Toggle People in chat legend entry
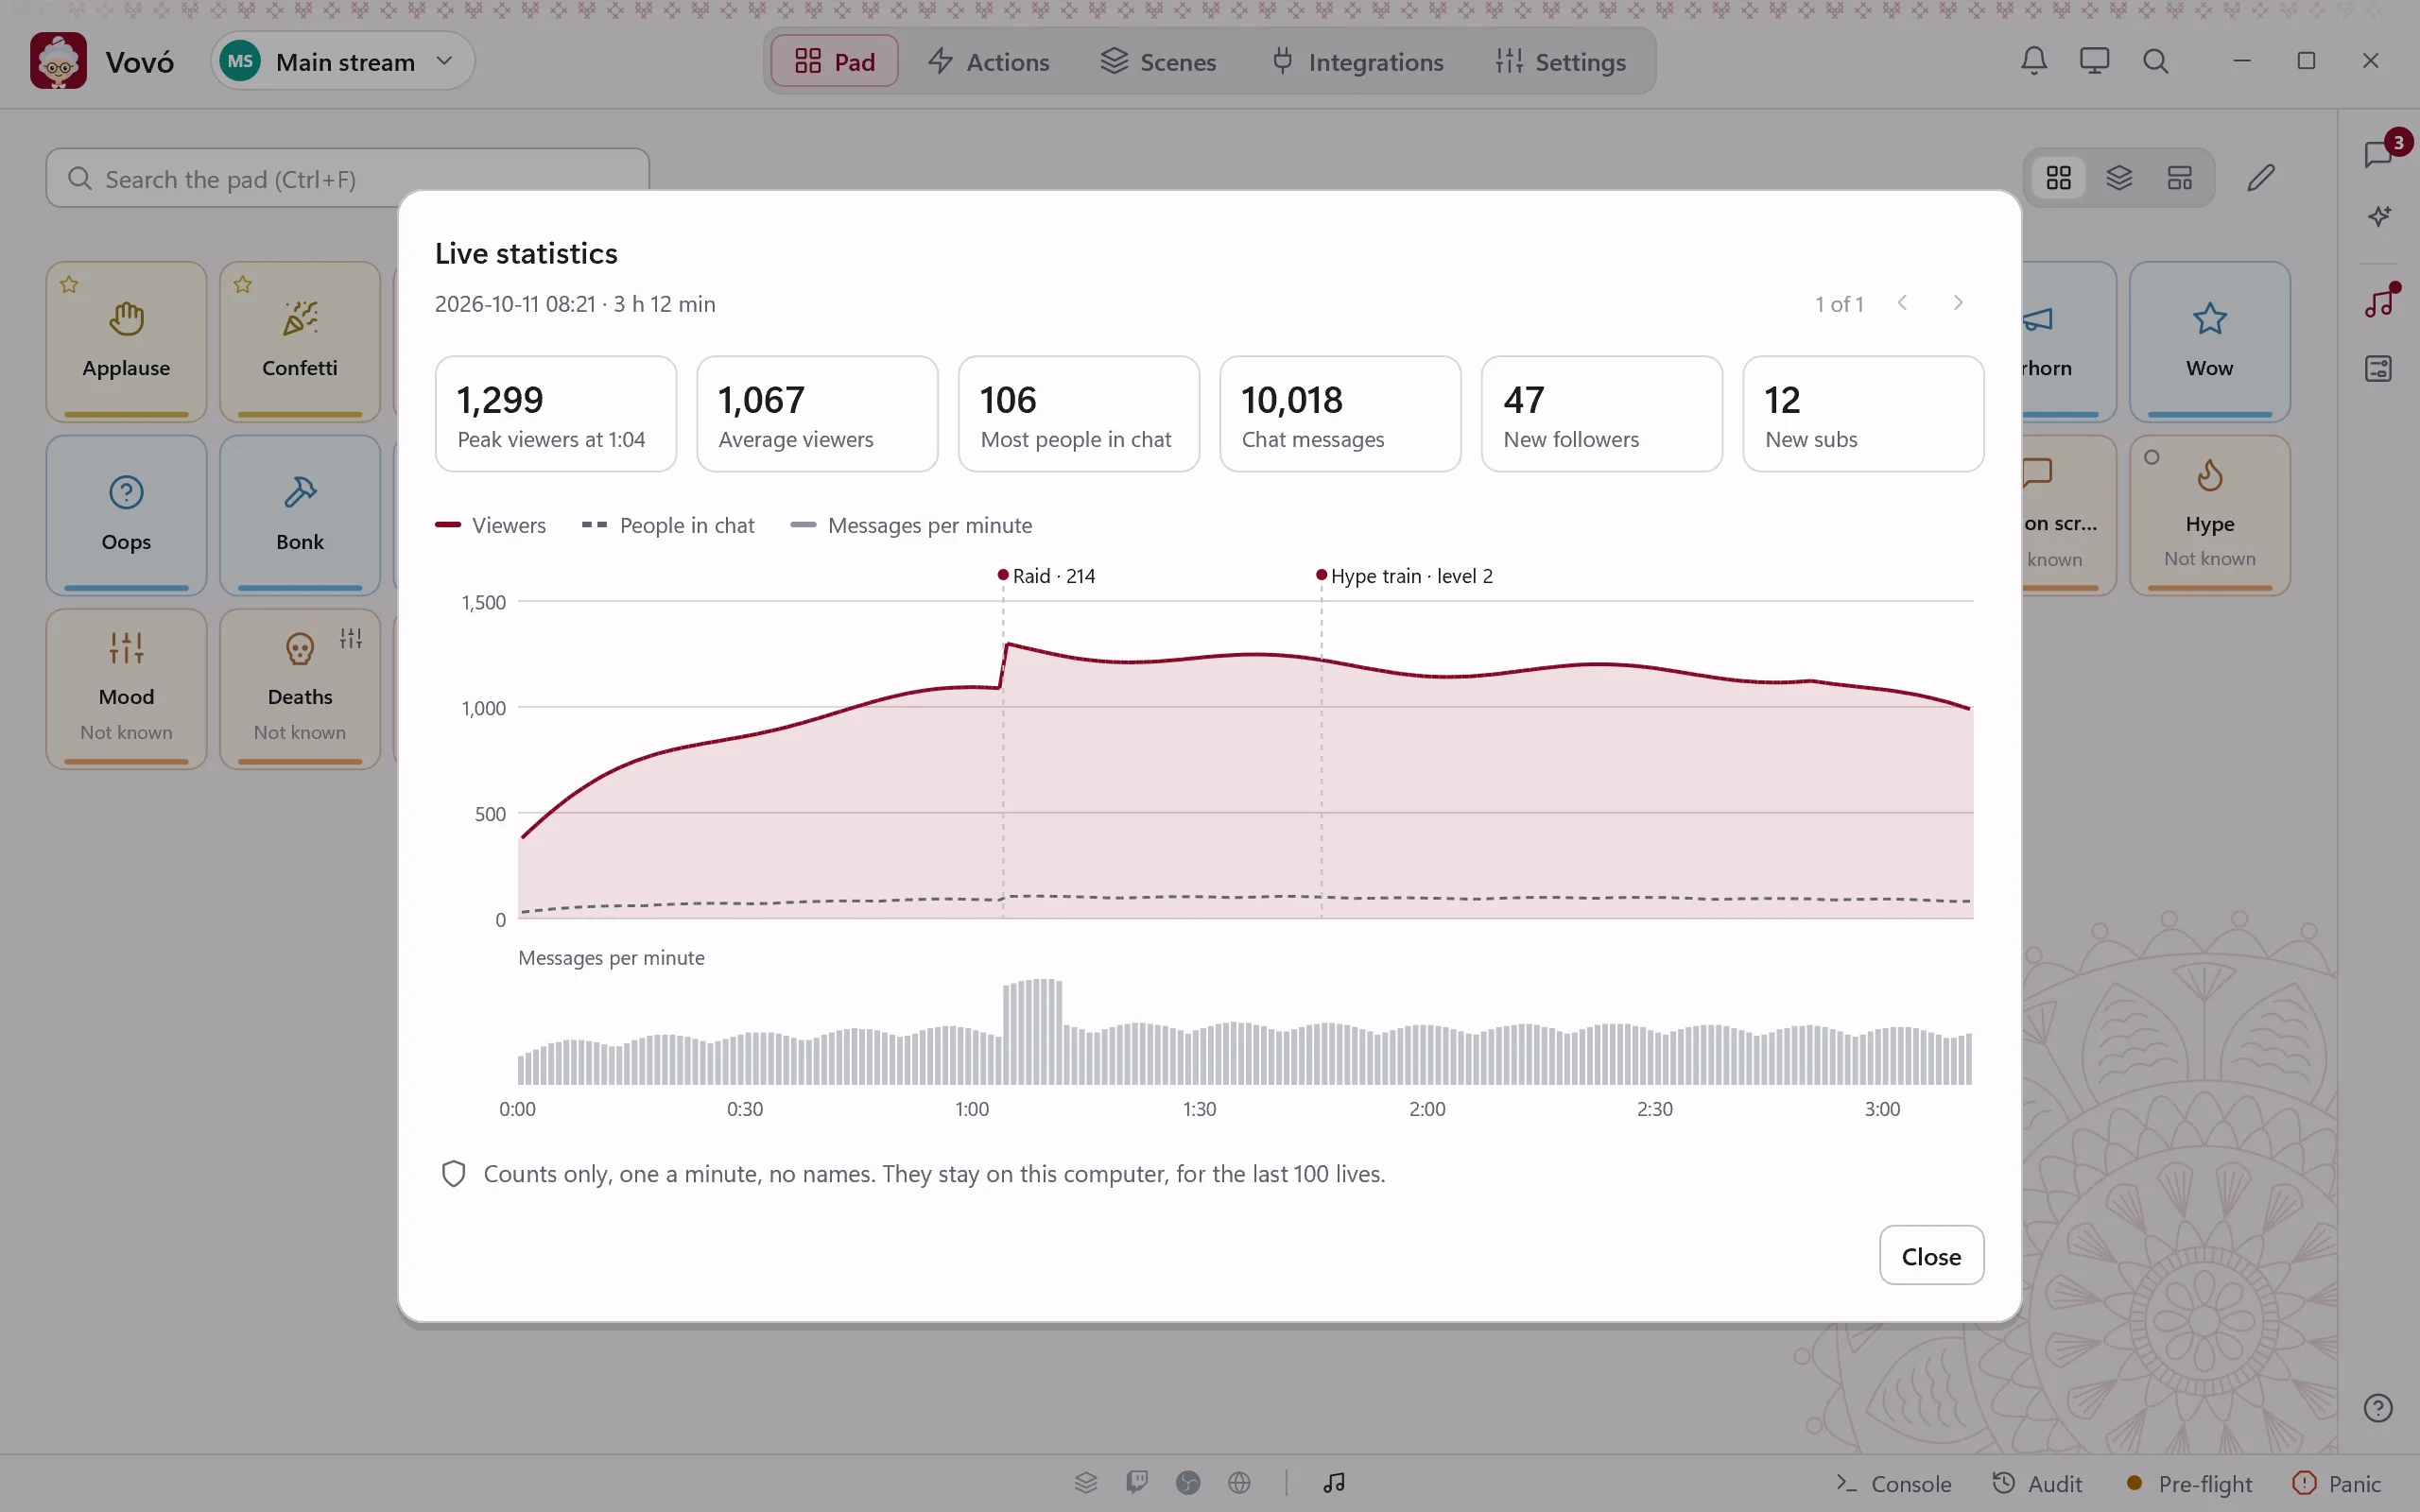The width and height of the screenshot is (2420, 1512). point(668,525)
